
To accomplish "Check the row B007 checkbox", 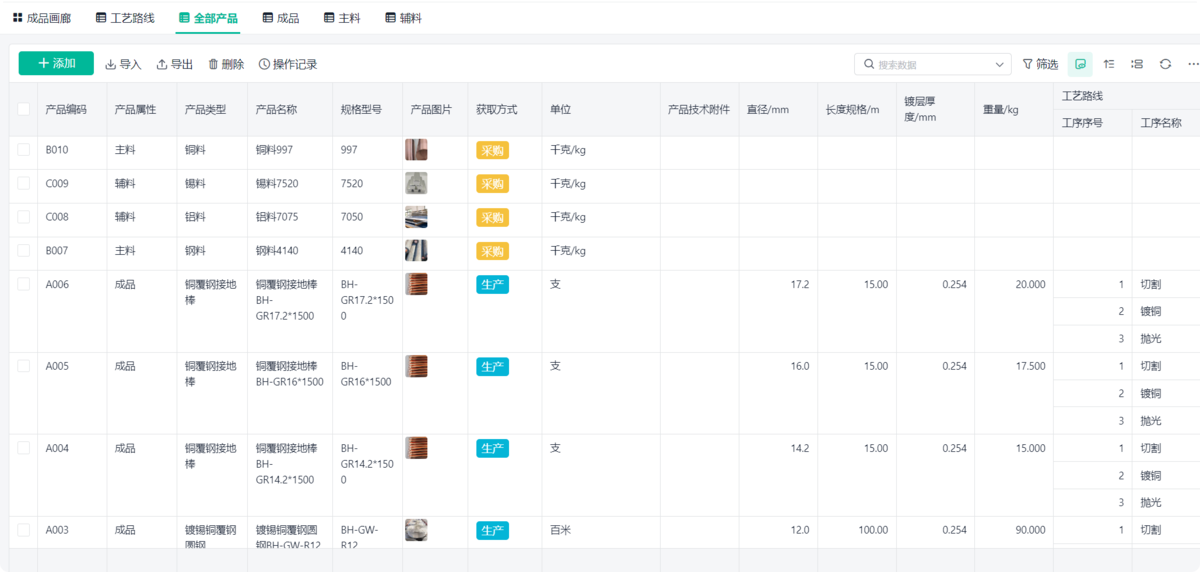I will pos(23,250).
